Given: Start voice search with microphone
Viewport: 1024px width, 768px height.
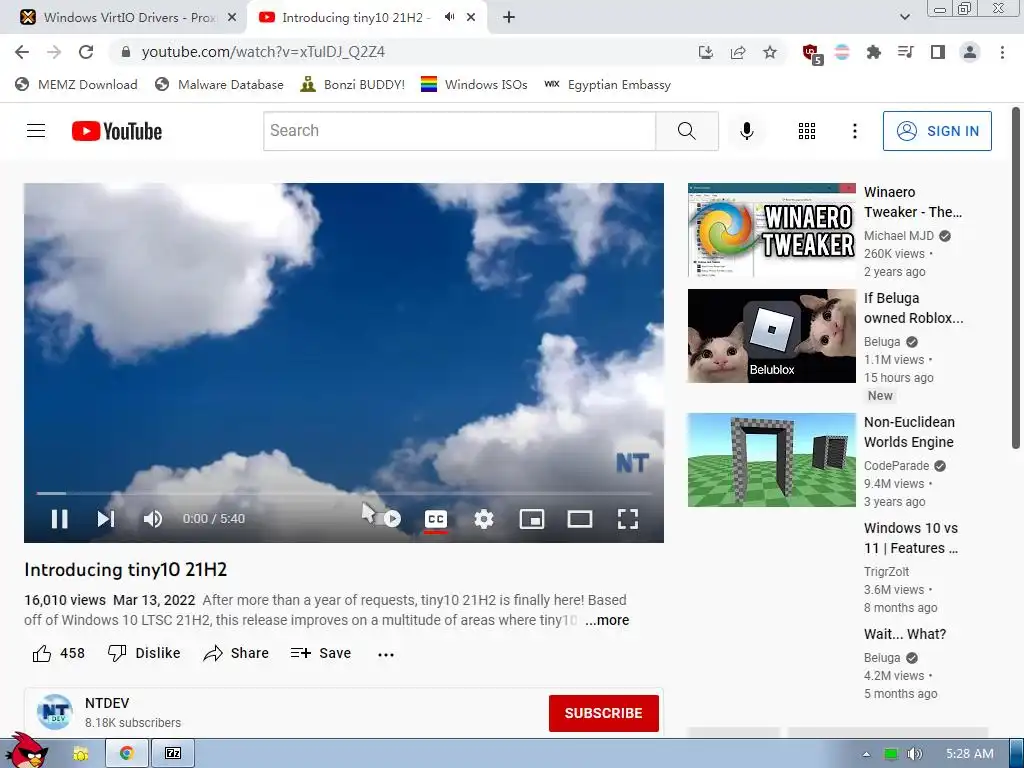Looking at the screenshot, I should coord(746,131).
